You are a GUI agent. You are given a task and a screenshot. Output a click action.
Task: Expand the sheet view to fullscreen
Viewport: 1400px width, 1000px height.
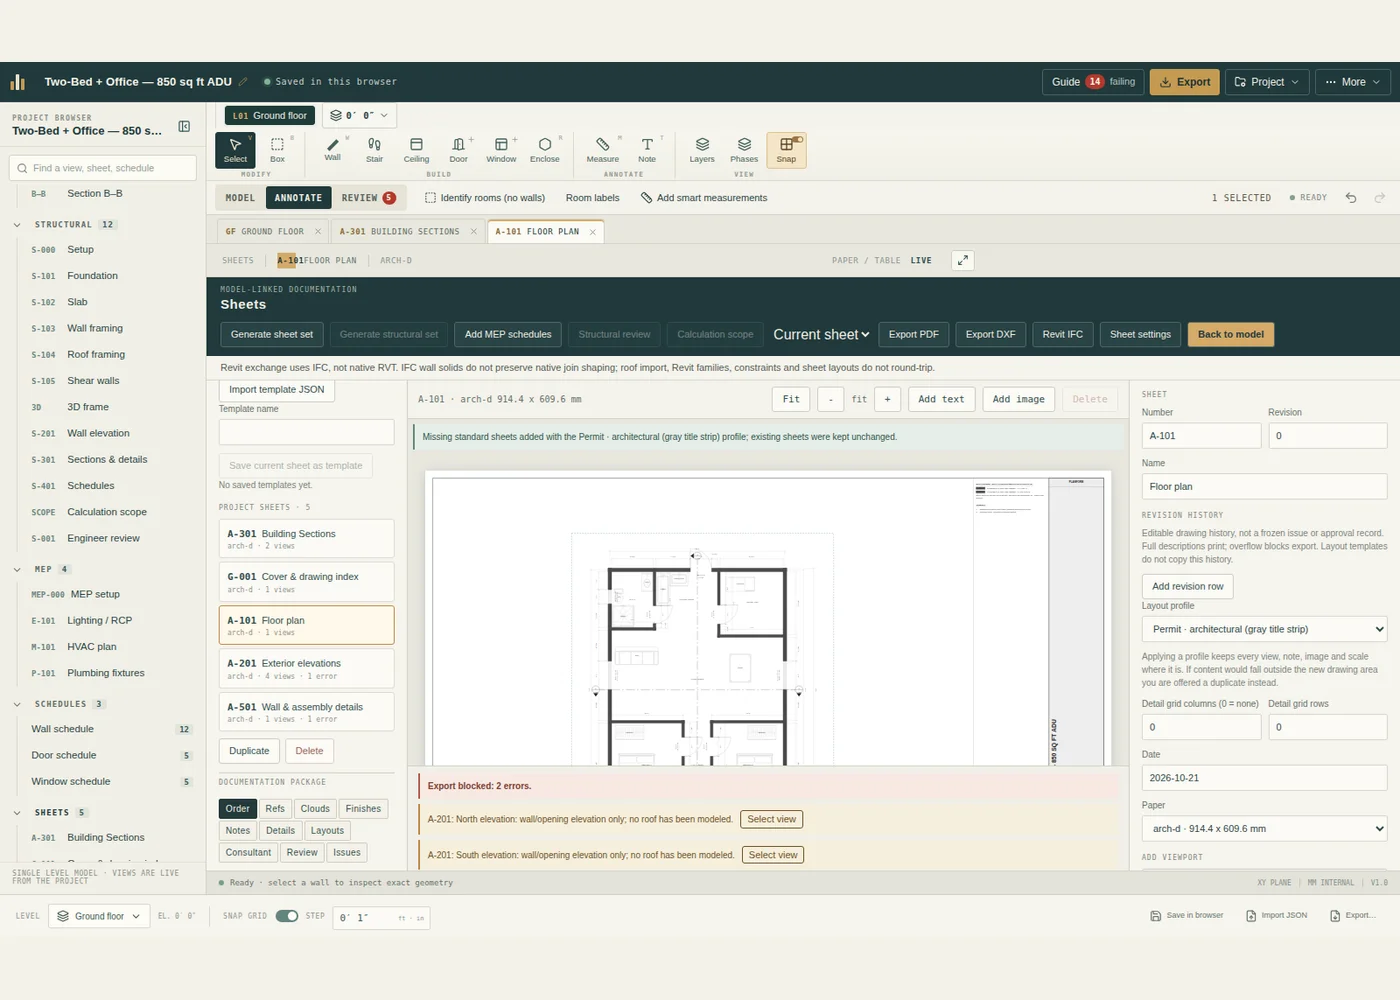962,260
